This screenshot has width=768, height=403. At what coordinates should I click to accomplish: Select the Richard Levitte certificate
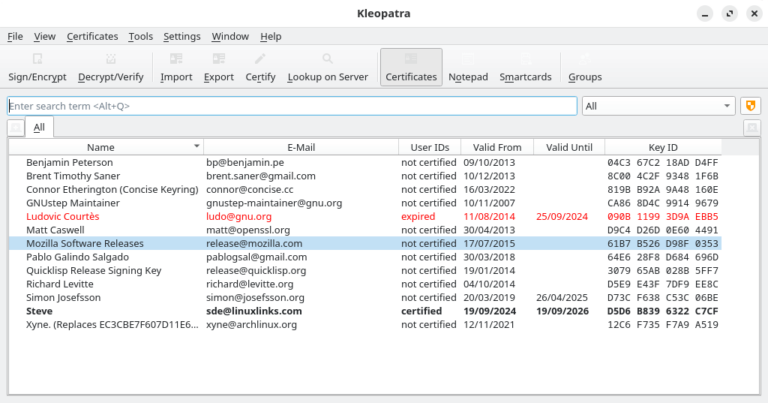[365, 284]
